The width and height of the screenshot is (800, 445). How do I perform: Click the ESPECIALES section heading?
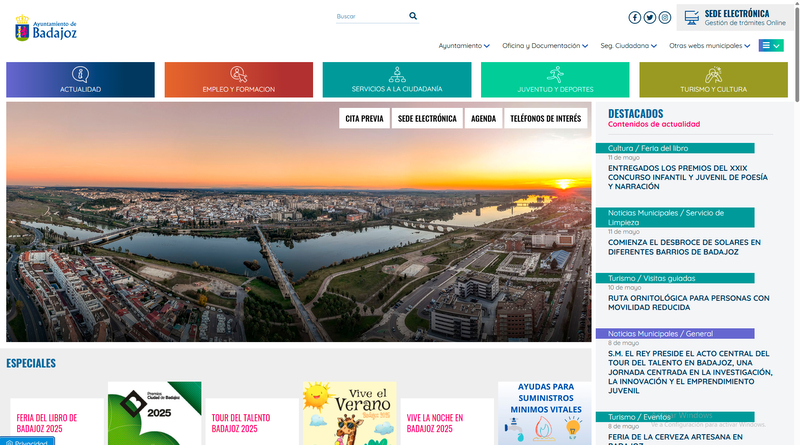click(31, 363)
